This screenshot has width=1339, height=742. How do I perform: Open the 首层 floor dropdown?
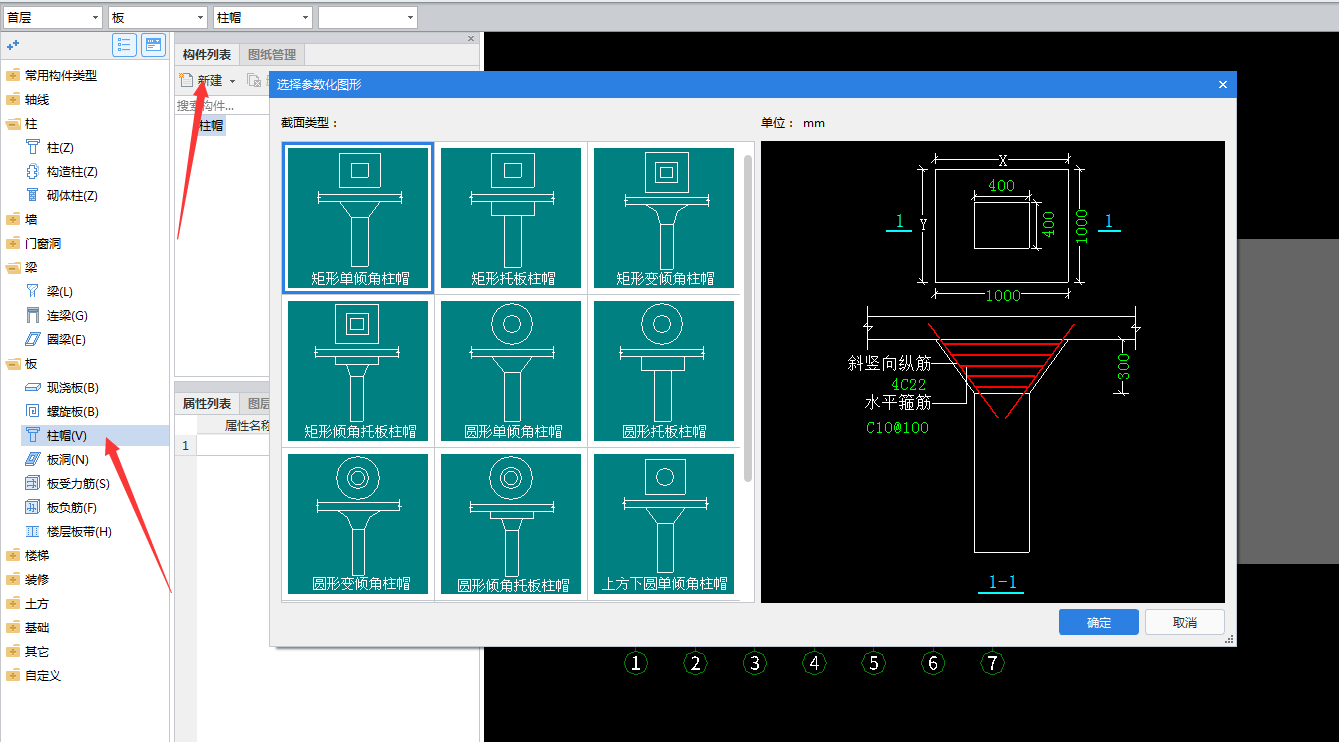click(52, 17)
